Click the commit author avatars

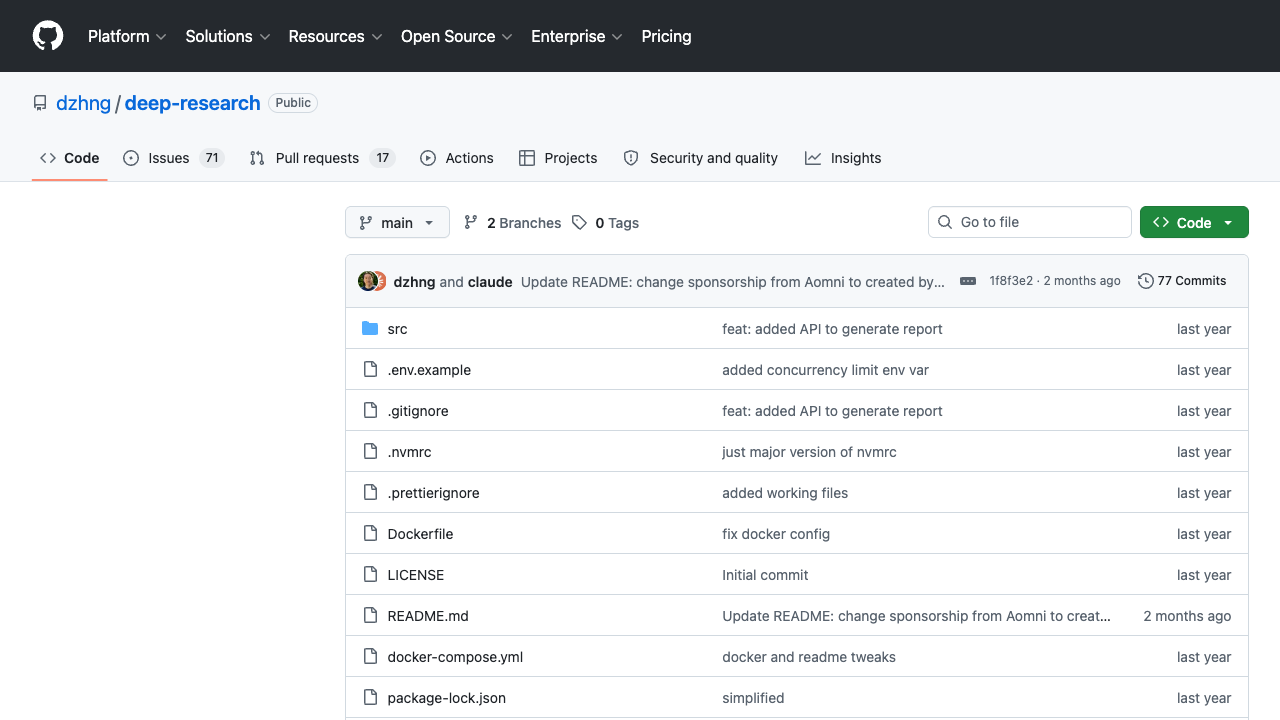tap(372, 281)
